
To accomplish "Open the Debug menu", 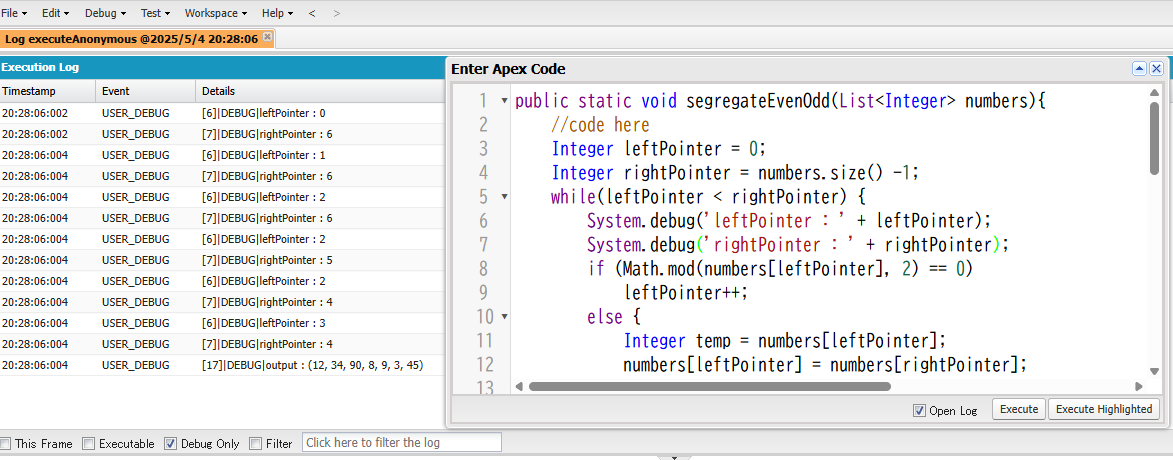I will coord(105,13).
